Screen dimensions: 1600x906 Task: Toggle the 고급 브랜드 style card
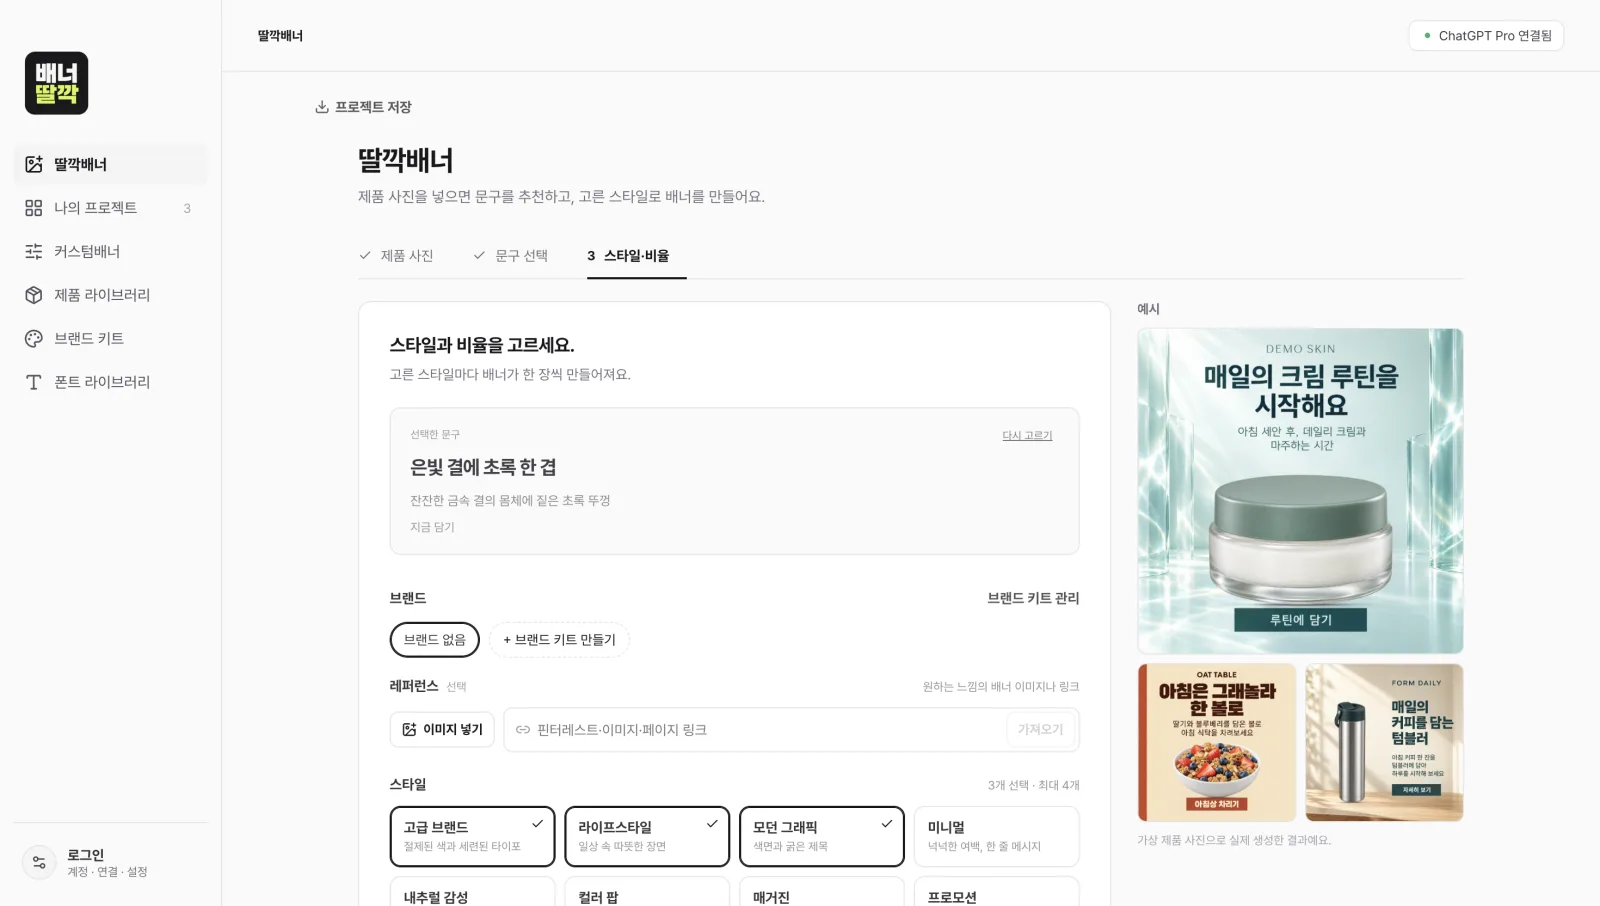[472, 836]
